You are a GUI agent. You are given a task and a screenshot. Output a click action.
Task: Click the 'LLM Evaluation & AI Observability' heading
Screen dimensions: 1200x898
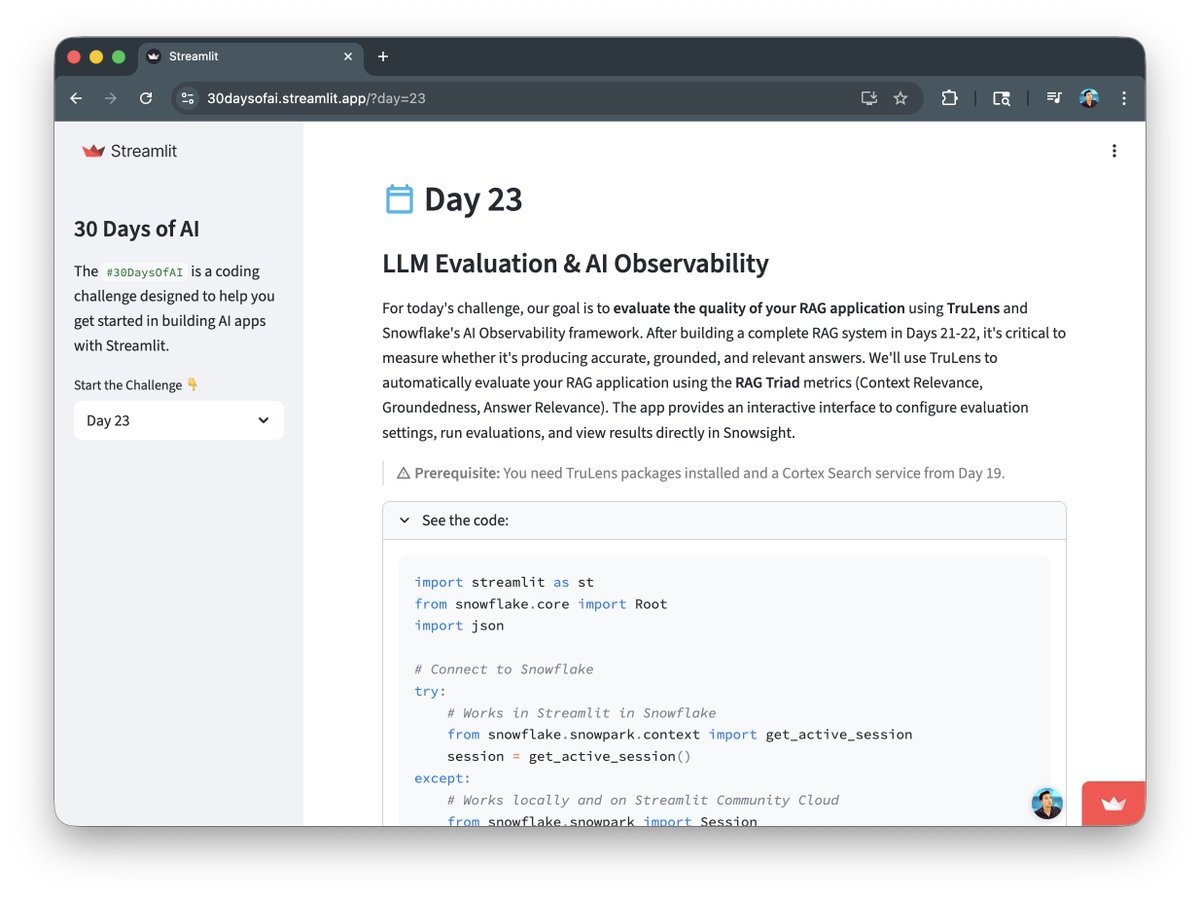576,264
